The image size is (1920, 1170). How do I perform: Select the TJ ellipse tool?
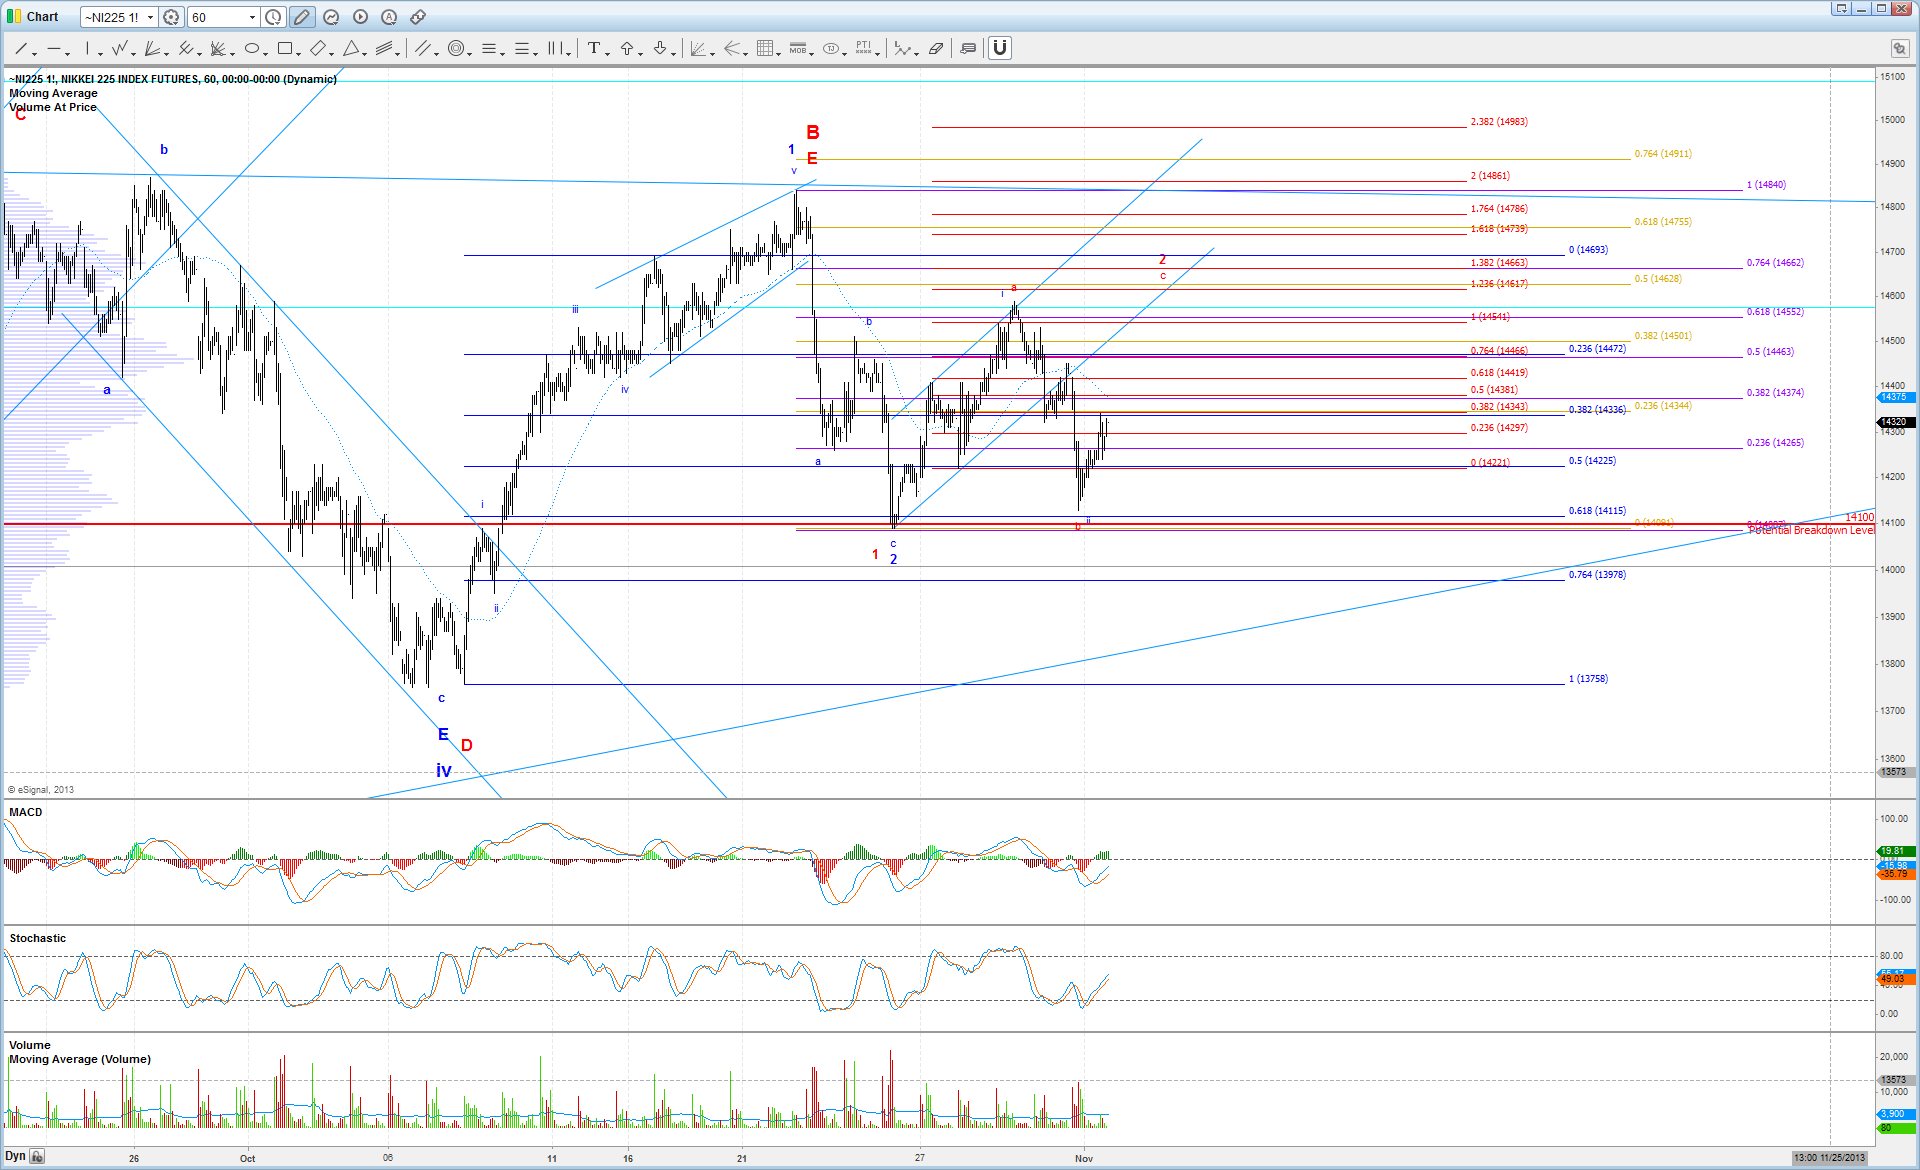[x=830, y=48]
